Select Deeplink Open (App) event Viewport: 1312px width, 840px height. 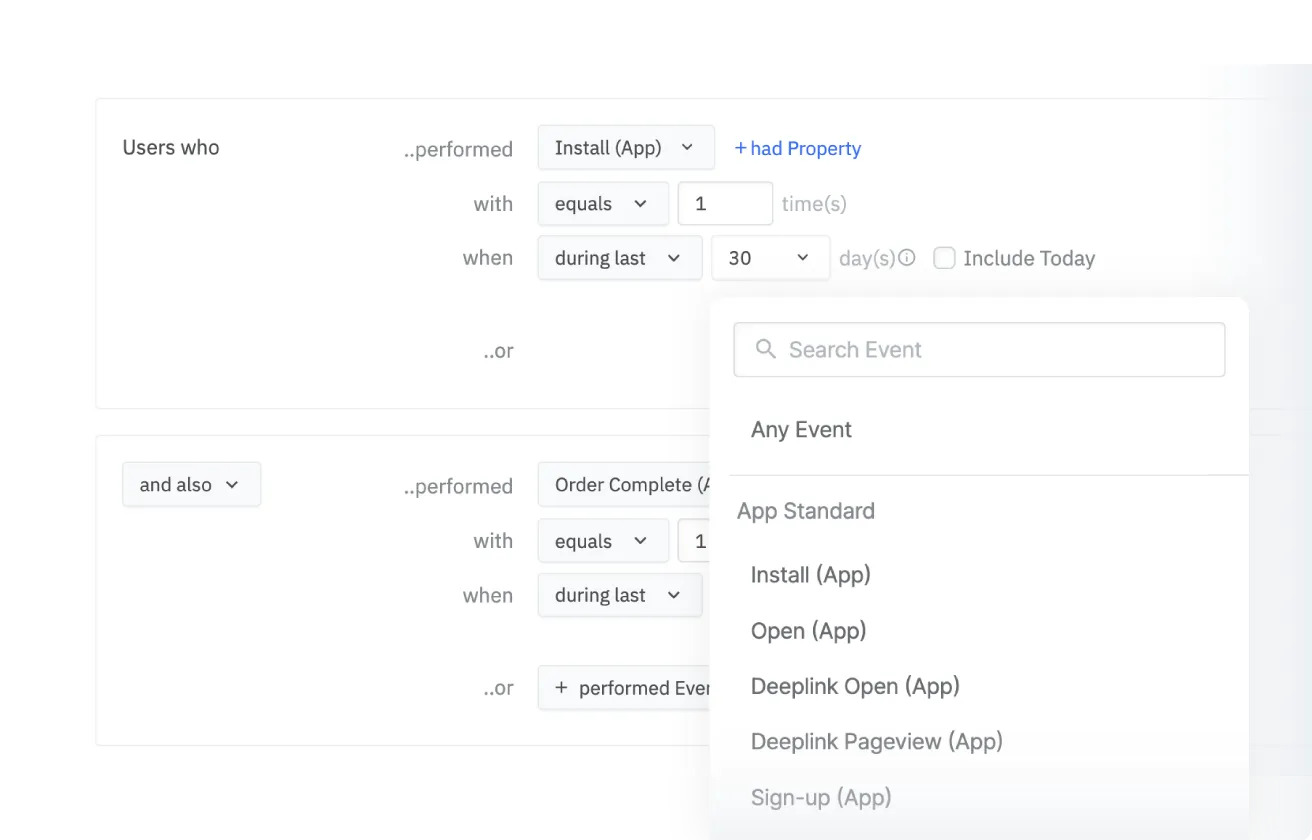[855, 686]
